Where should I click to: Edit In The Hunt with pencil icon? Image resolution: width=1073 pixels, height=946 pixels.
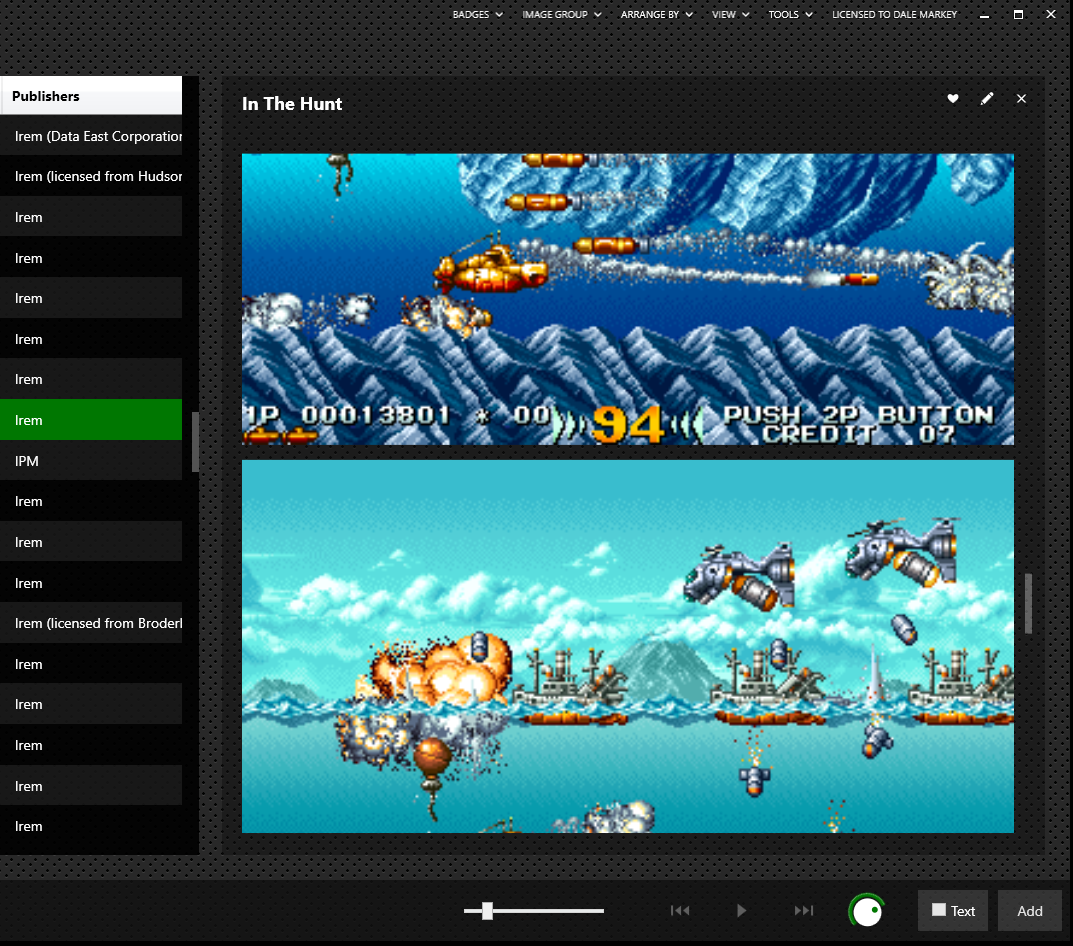click(987, 99)
